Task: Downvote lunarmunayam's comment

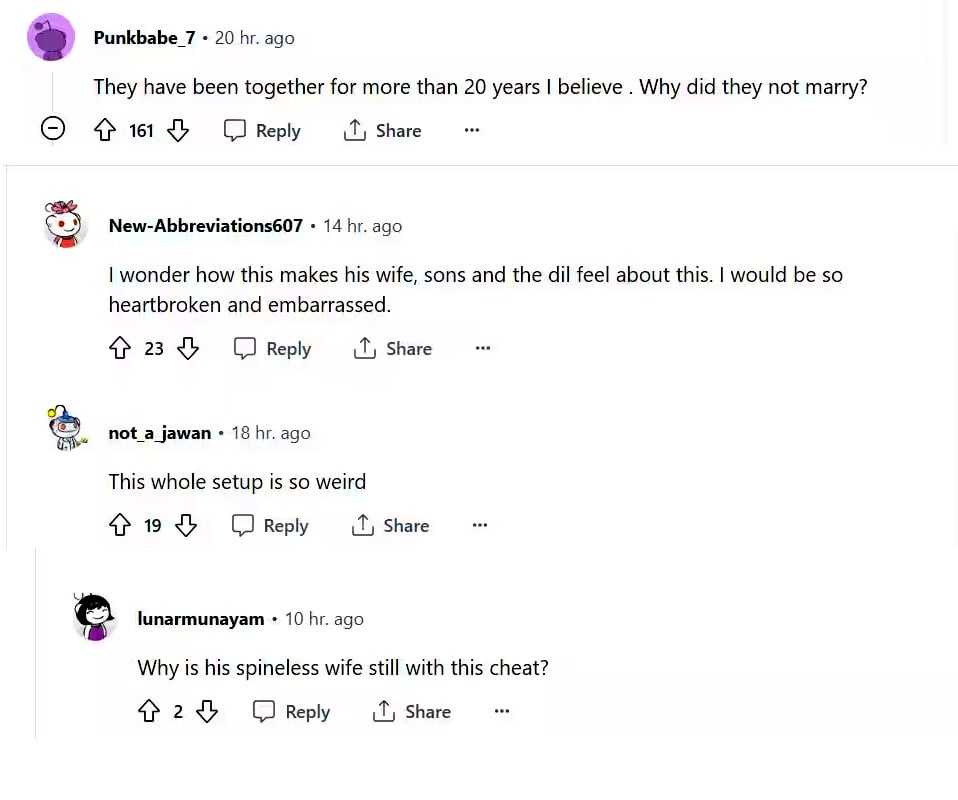Action: [207, 711]
